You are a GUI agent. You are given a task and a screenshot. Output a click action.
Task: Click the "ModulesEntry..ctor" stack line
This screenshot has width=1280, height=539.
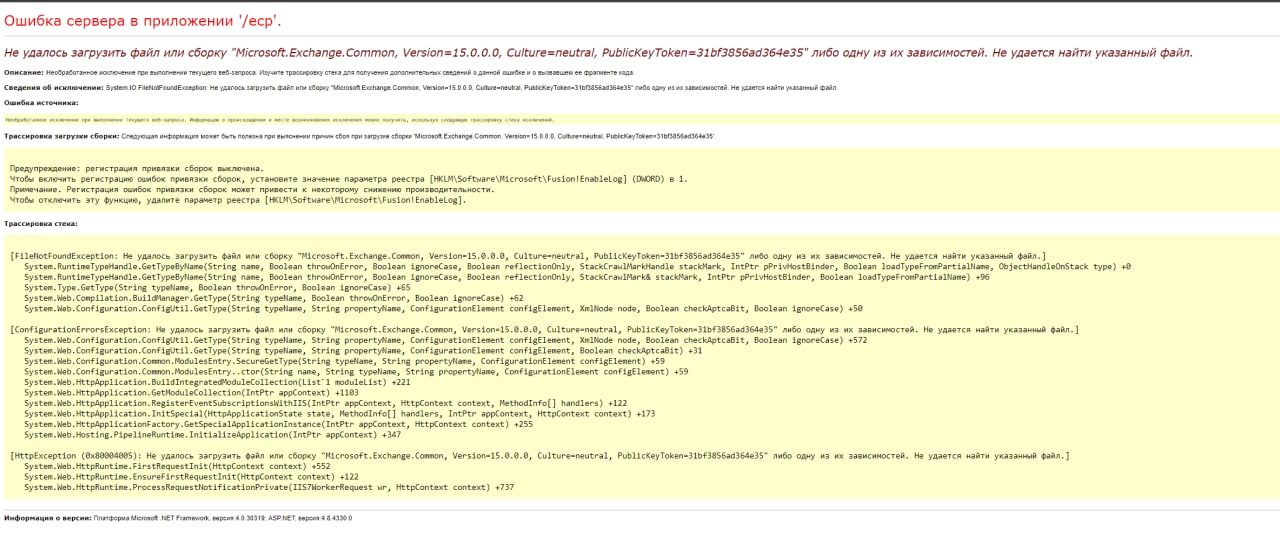(x=356, y=372)
